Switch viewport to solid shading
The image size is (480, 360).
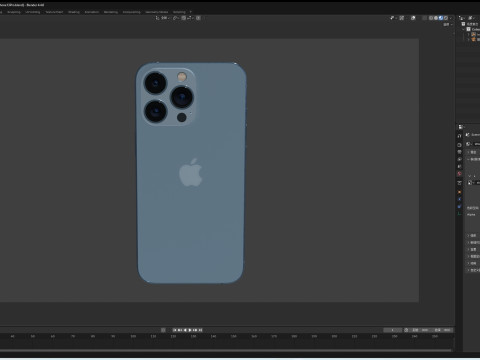[436, 18]
